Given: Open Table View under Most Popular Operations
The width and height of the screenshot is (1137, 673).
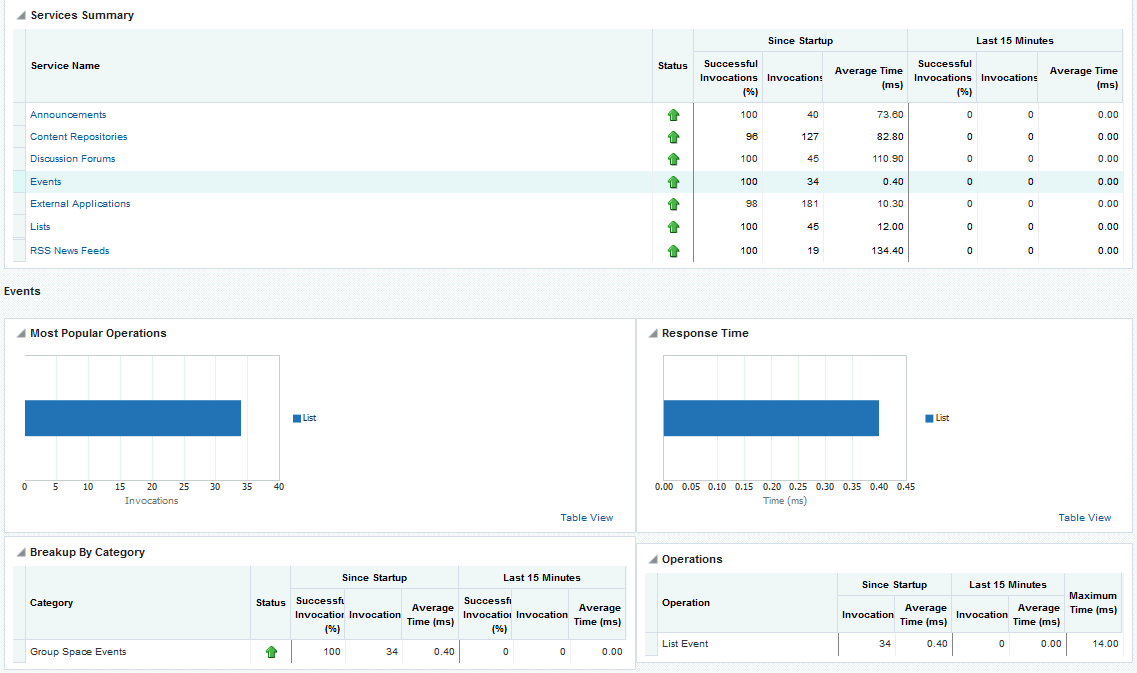Looking at the screenshot, I should (x=586, y=518).
